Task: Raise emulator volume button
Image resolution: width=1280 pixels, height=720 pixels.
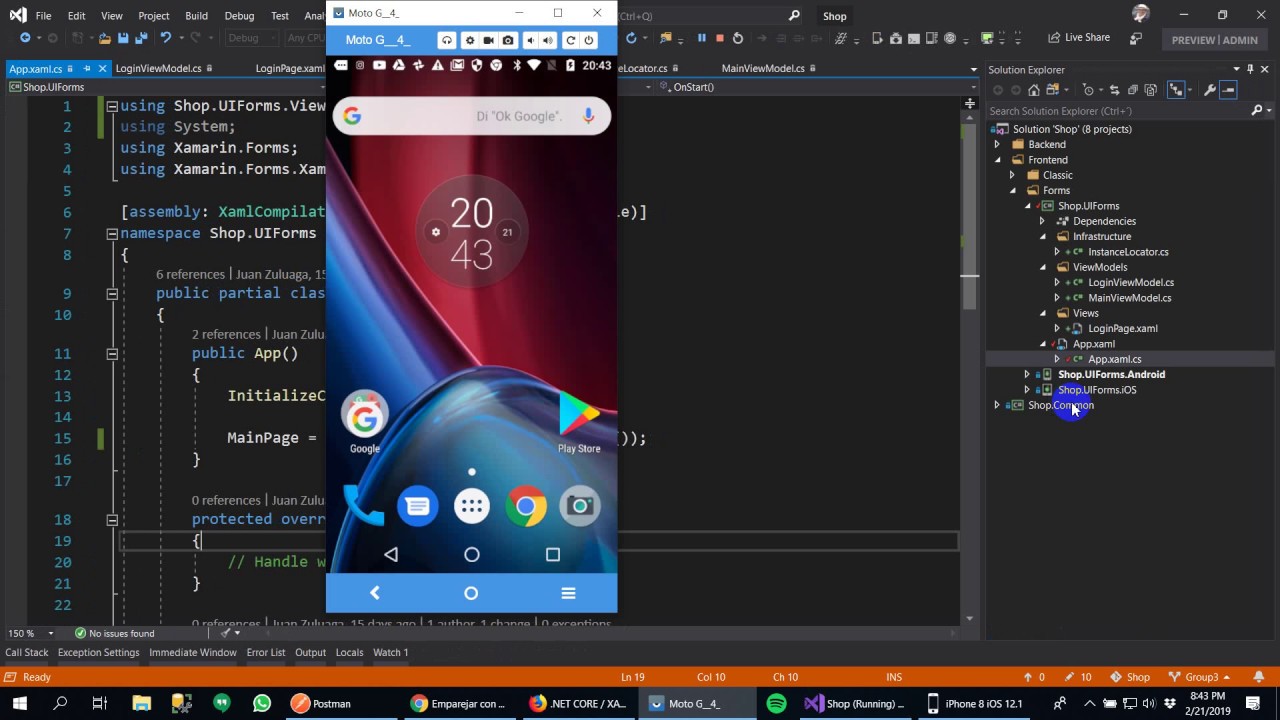Action: pos(548,40)
